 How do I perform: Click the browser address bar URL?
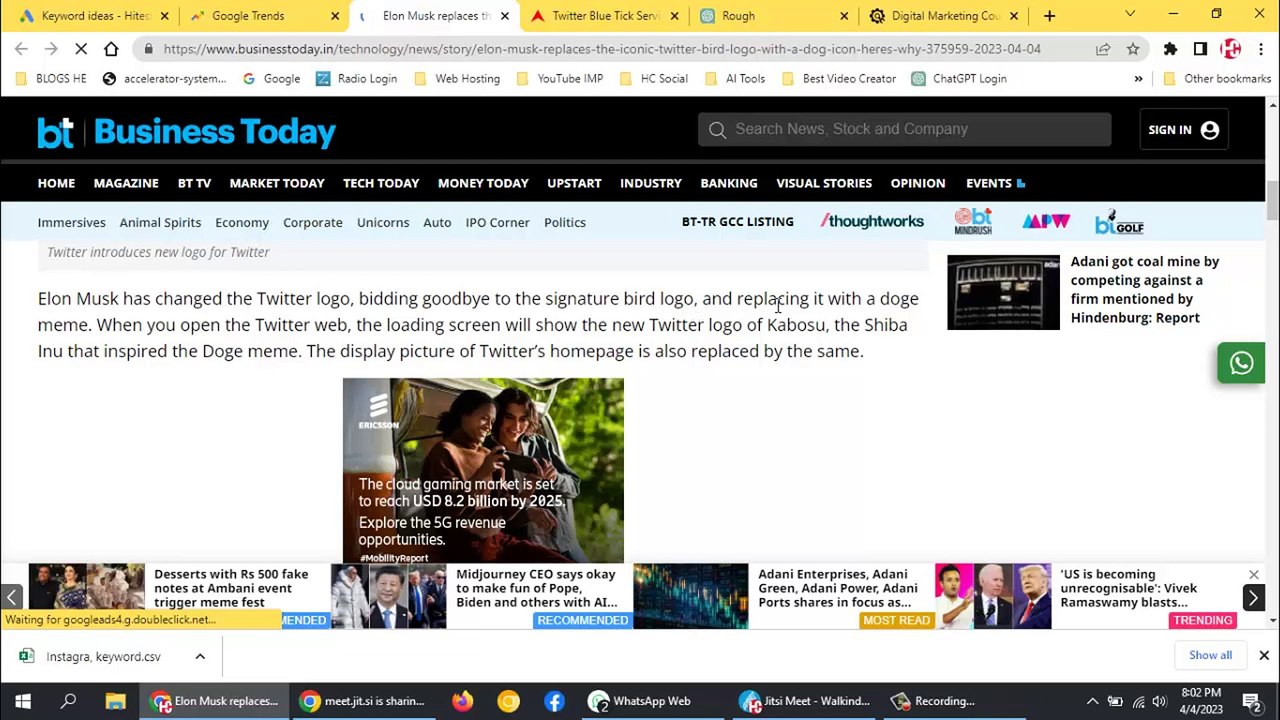(602, 49)
